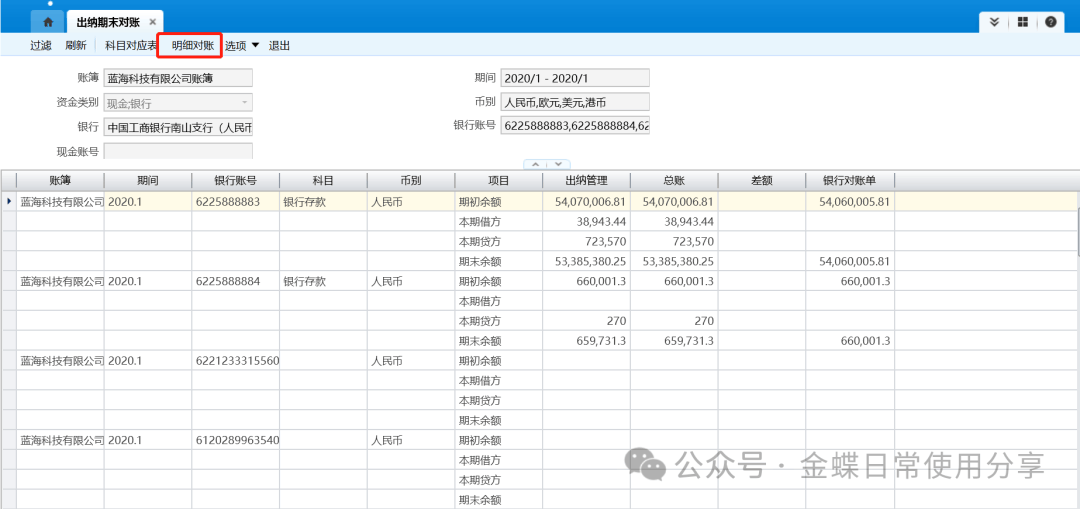Open the 资金类别 dropdown
The image size is (1080, 509).
click(x=178, y=102)
